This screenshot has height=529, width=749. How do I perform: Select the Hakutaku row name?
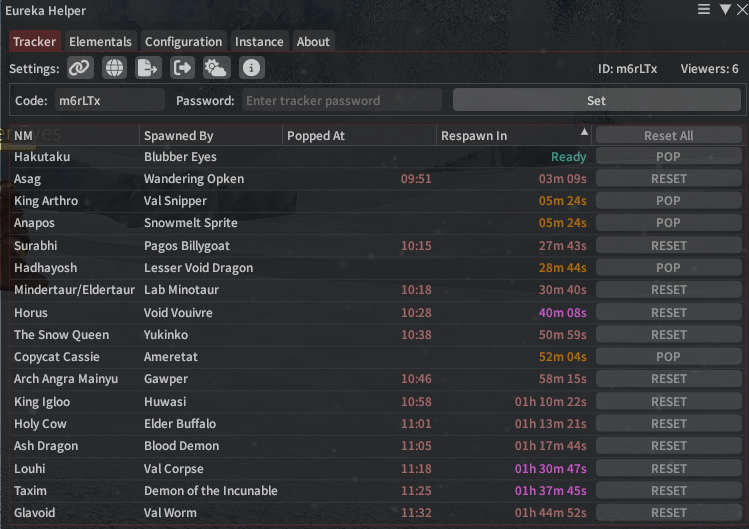[42, 157]
